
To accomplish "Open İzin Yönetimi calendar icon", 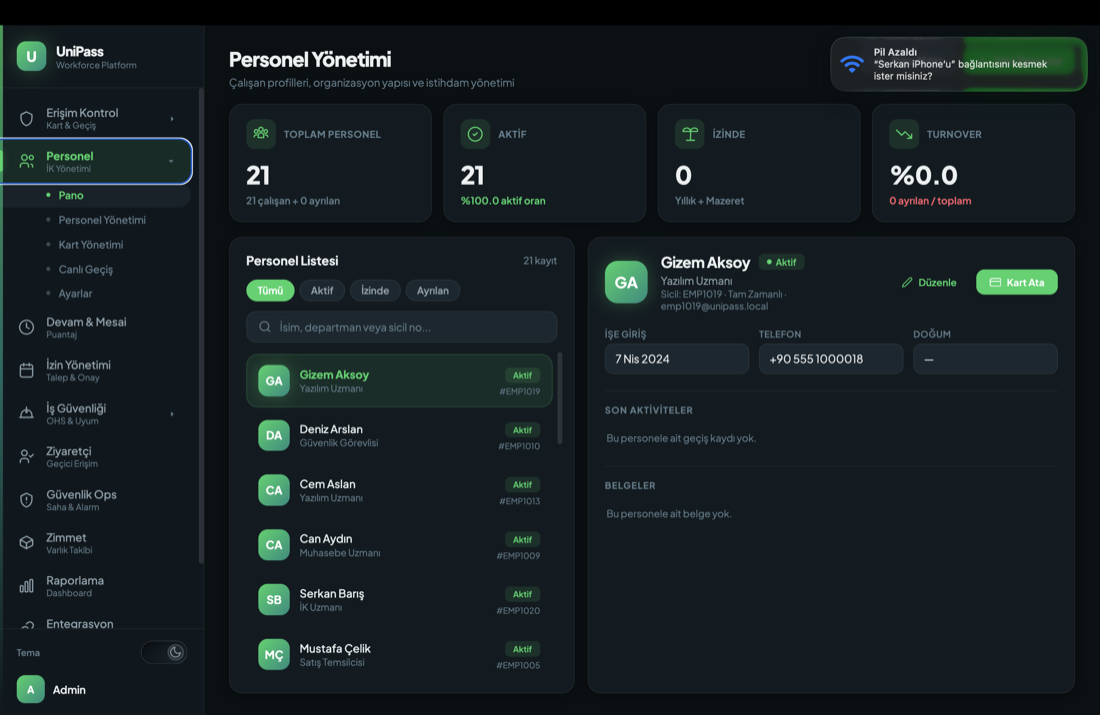I will pos(27,370).
